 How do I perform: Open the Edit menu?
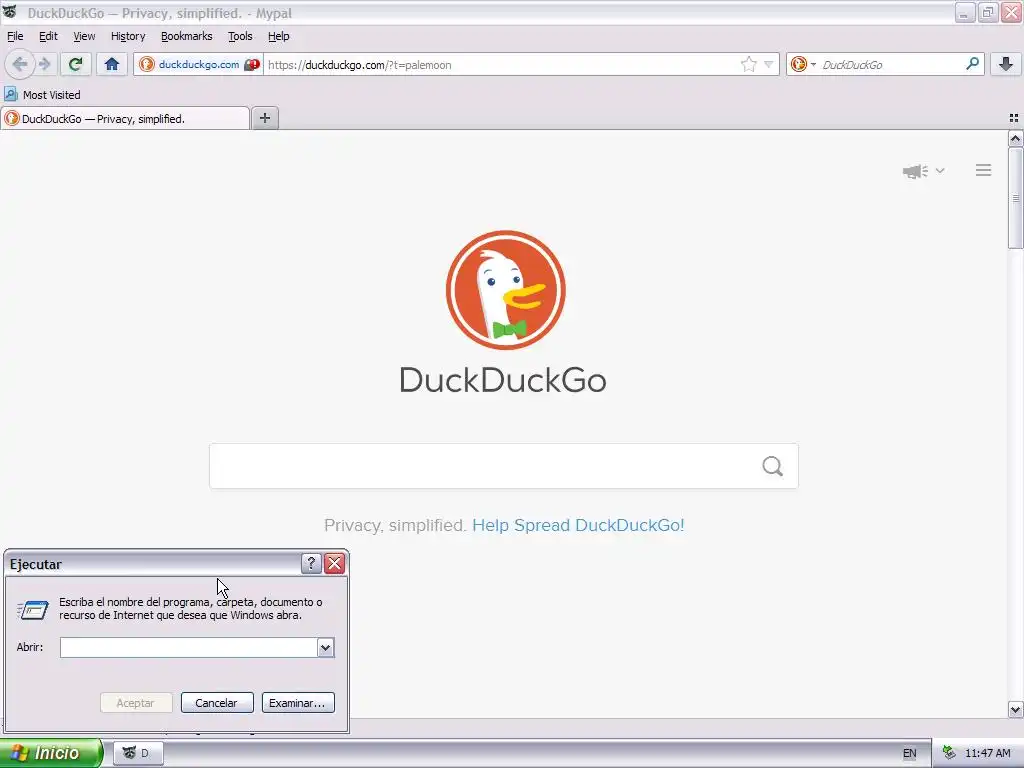48,36
